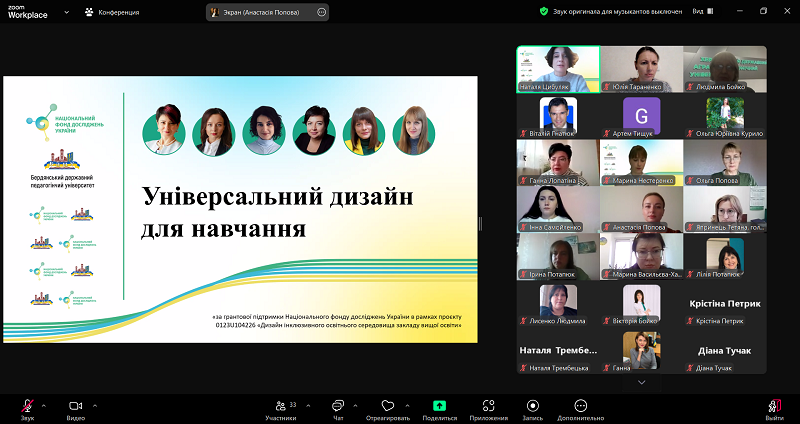
Task: Select Ганна participant tile at bottom
Action: click(x=641, y=351)
